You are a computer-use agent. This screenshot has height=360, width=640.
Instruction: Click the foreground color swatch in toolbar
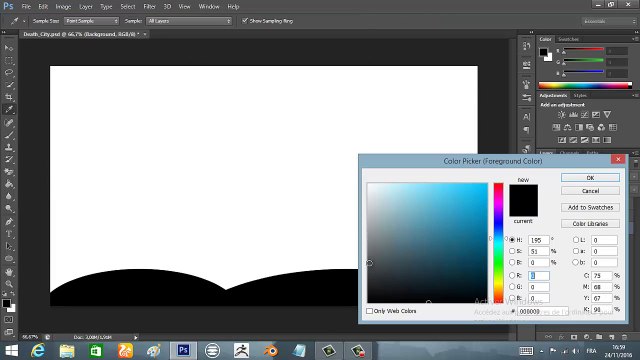coord(6,303)
